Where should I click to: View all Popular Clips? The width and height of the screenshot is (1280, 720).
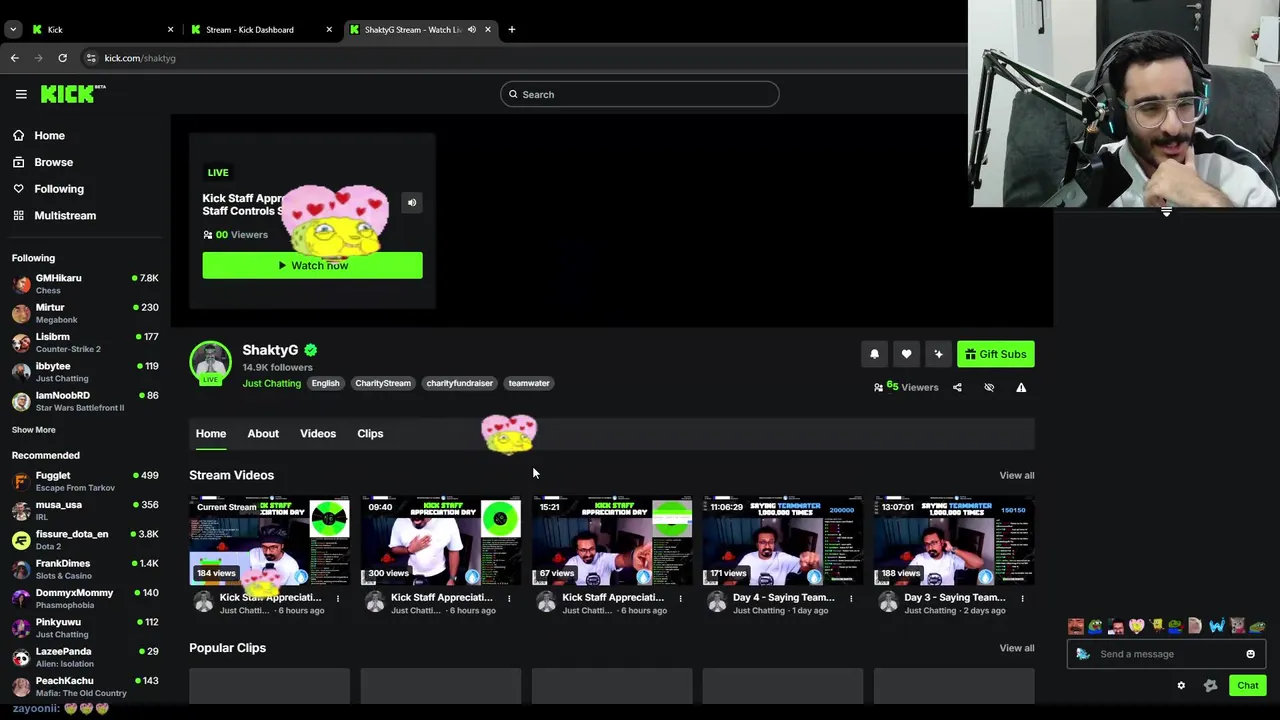[x=1017, y=648]
